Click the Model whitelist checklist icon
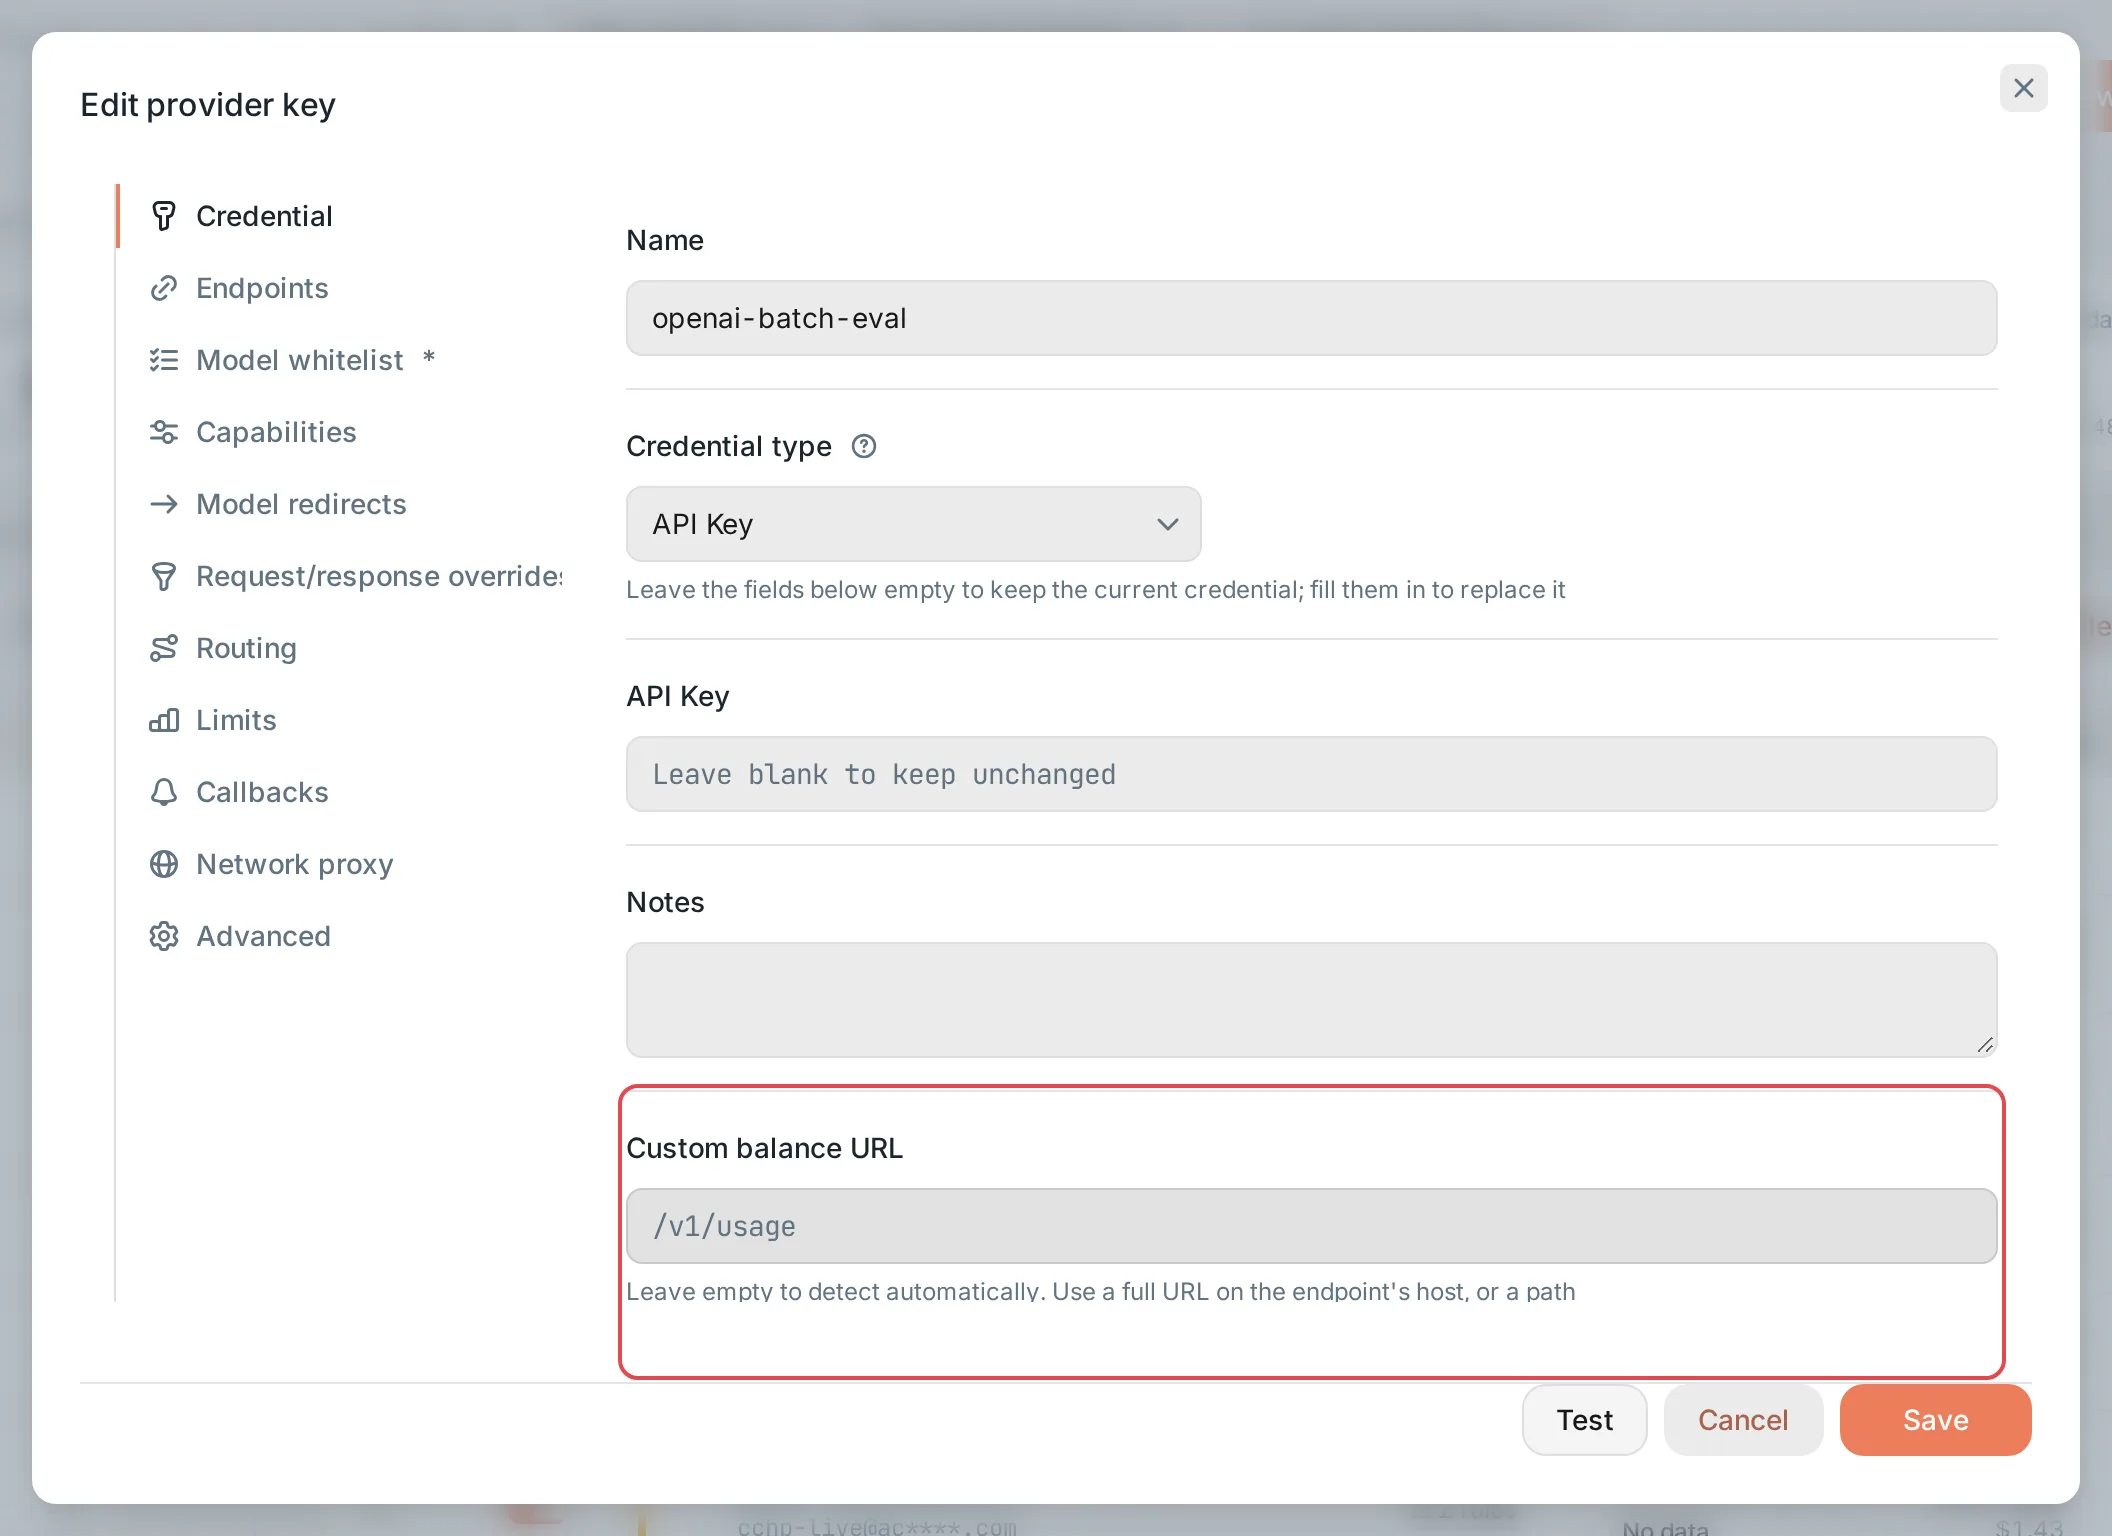Screen dimensions: 2112x1536 point(164,360)
